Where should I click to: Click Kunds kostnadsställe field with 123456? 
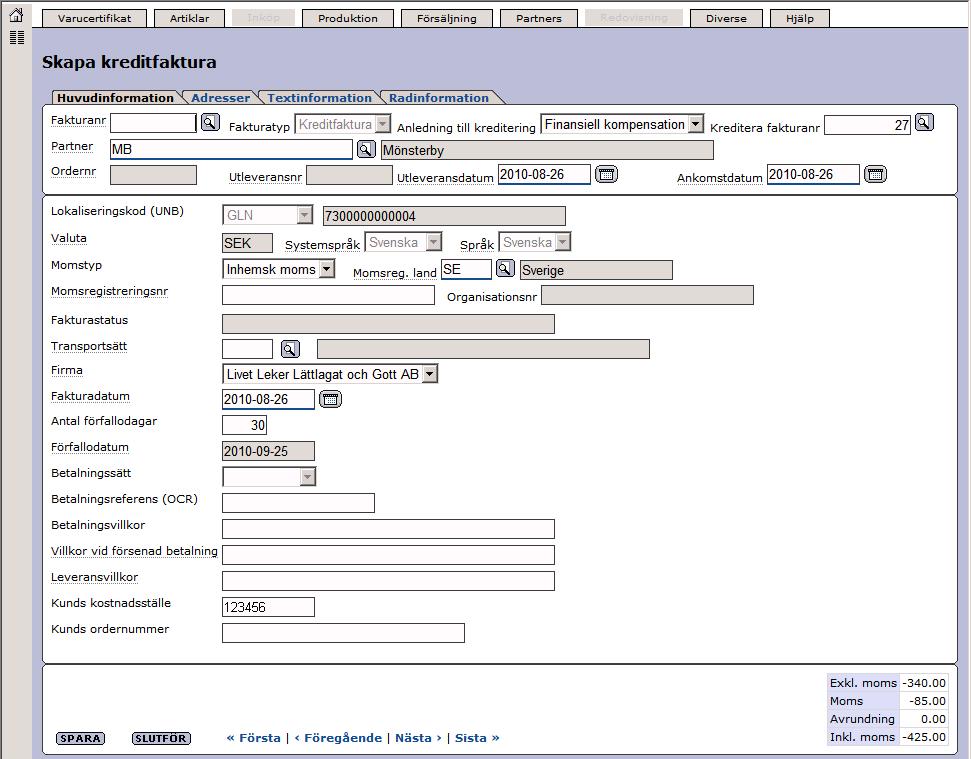[x=268, y=607]
